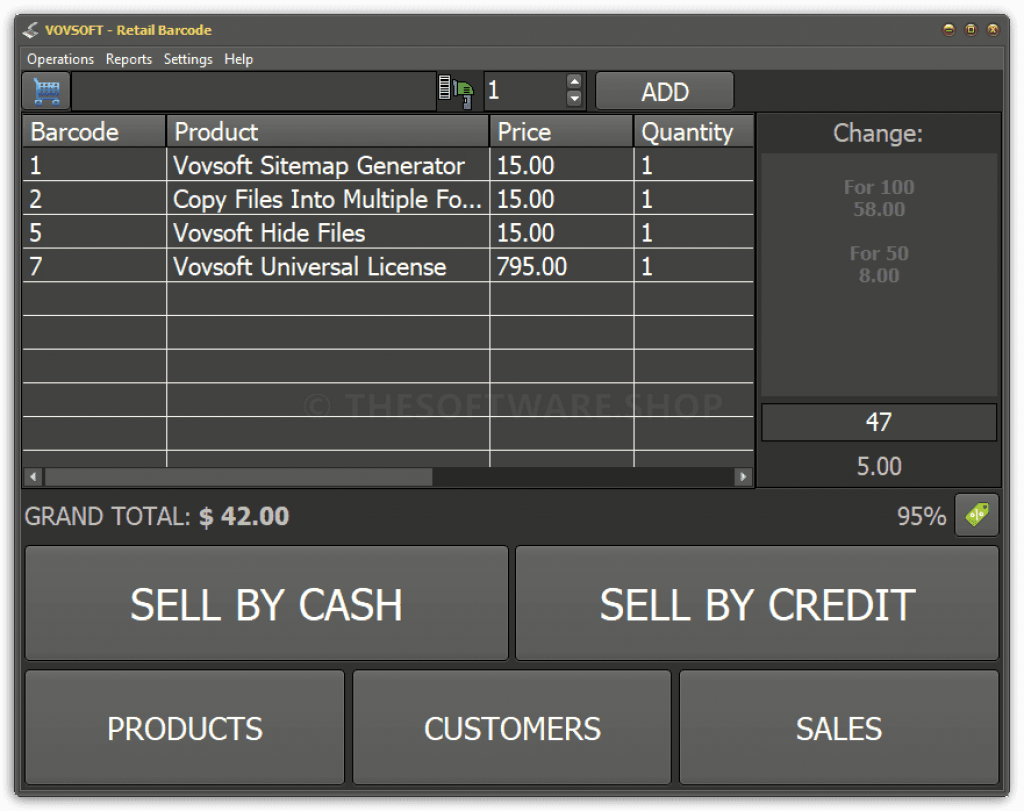Select the Vovsoft Universal License row
1024x811 pixels.
coord(388,266)
